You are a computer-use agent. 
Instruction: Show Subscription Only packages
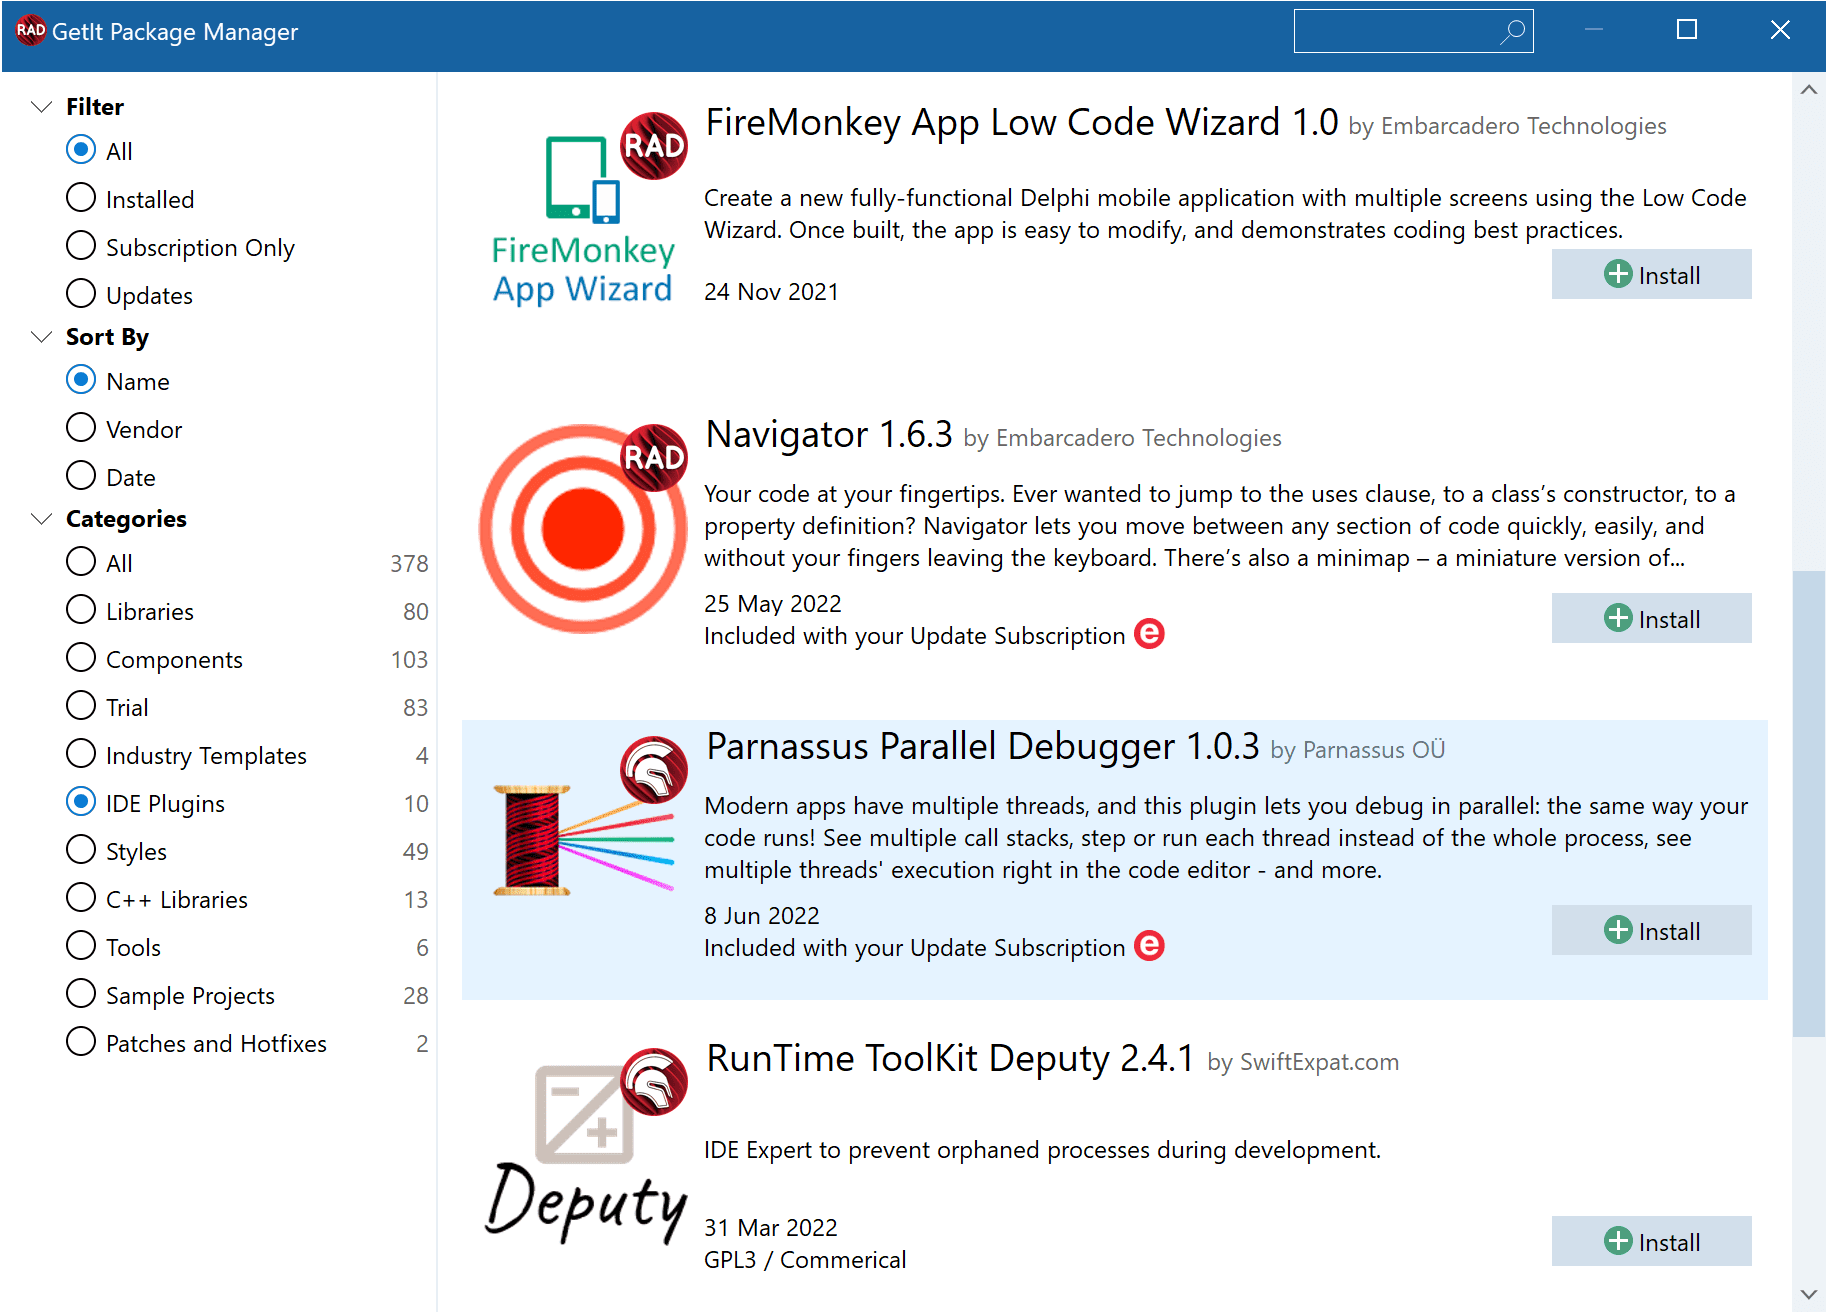(81, 246)
